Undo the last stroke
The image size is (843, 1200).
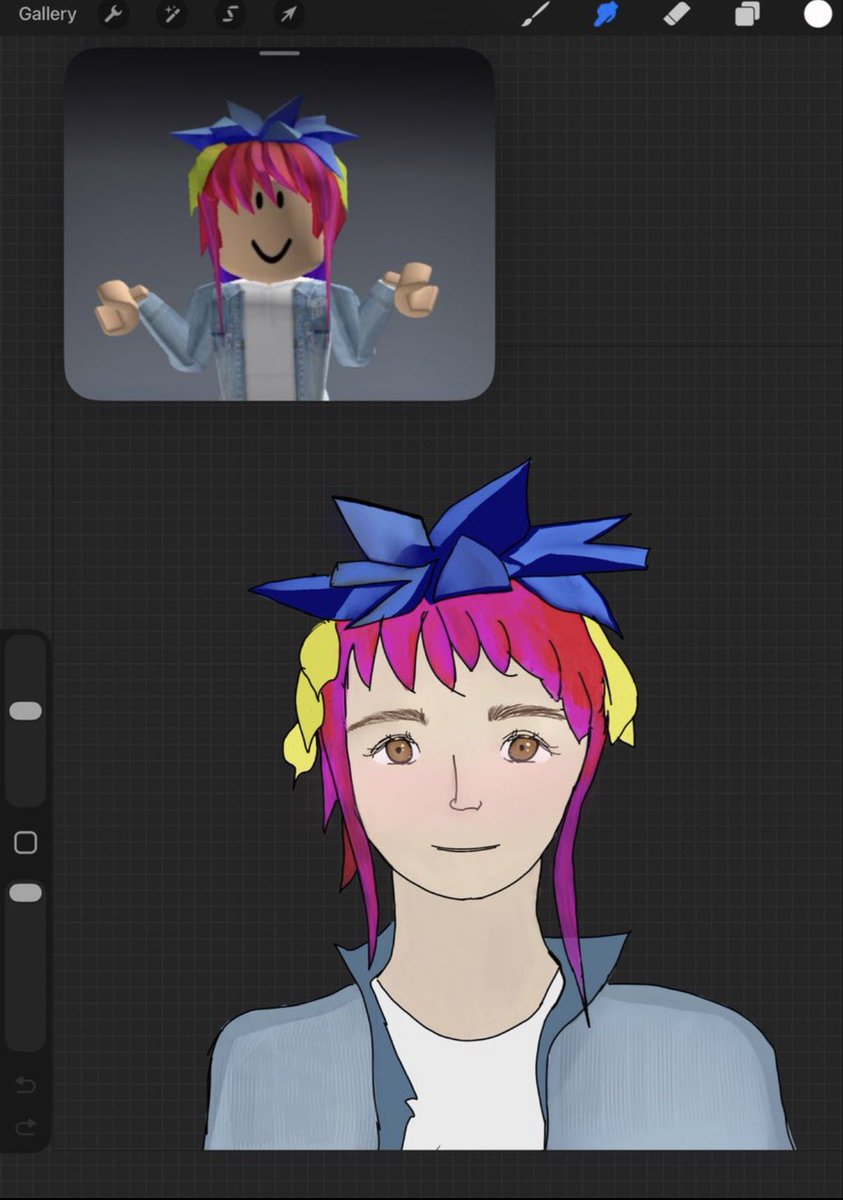tap(26, 1085)
